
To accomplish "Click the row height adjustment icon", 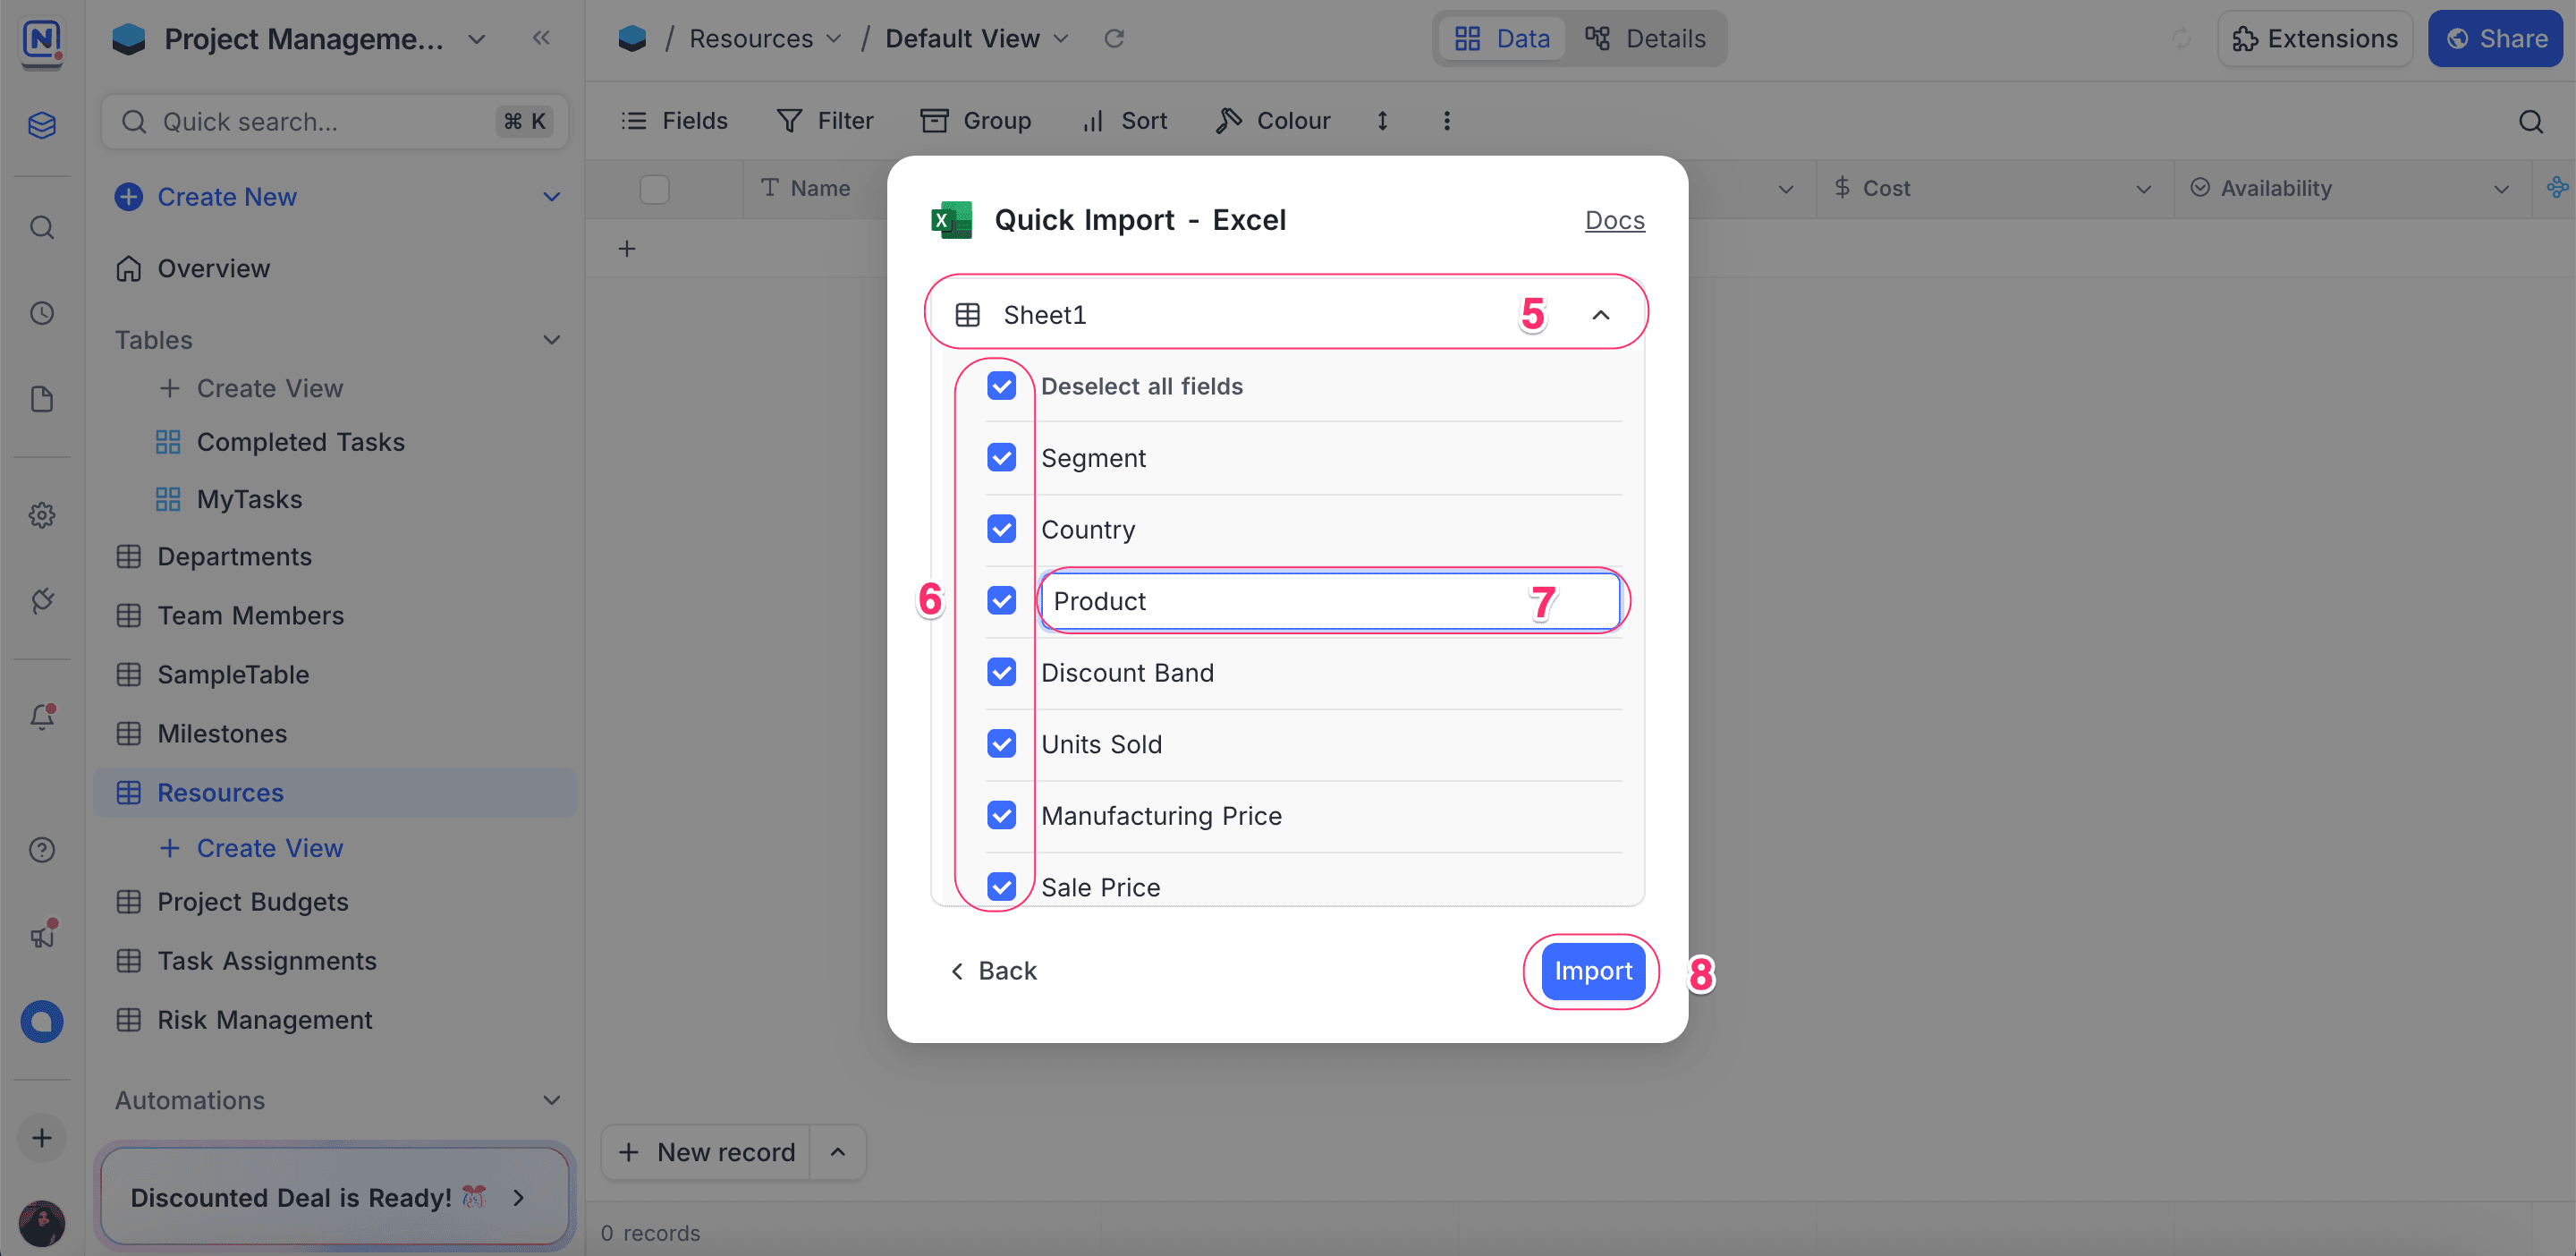I will tap(1381, 120).
